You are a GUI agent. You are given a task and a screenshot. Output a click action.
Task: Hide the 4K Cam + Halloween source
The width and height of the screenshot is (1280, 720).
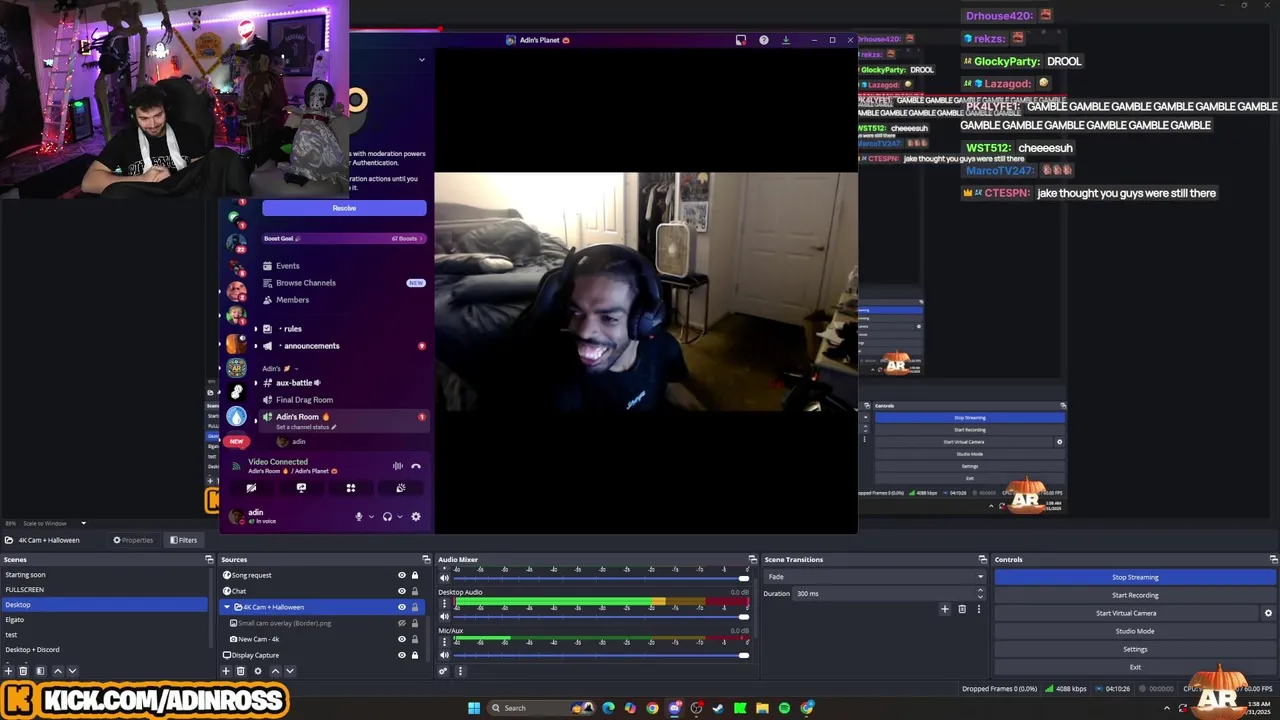point(402,607)
